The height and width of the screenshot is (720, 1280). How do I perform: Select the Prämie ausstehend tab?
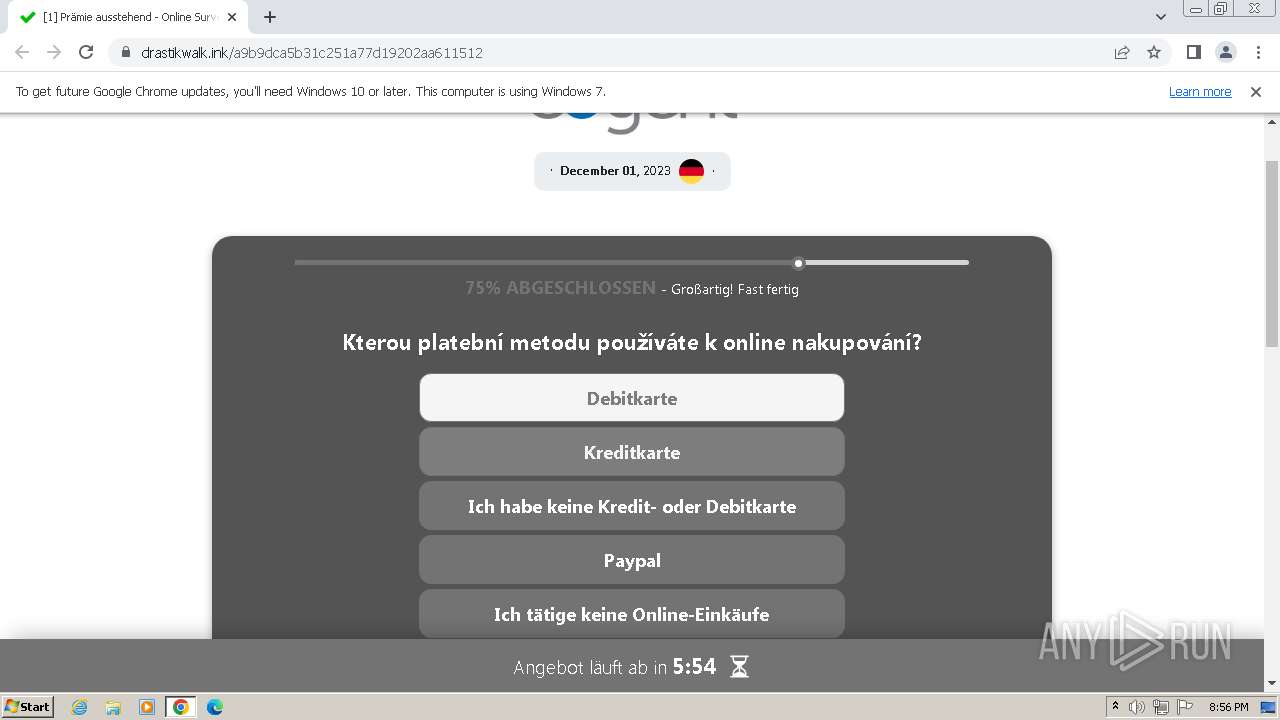pyautogui.click(x=128, y=17)
